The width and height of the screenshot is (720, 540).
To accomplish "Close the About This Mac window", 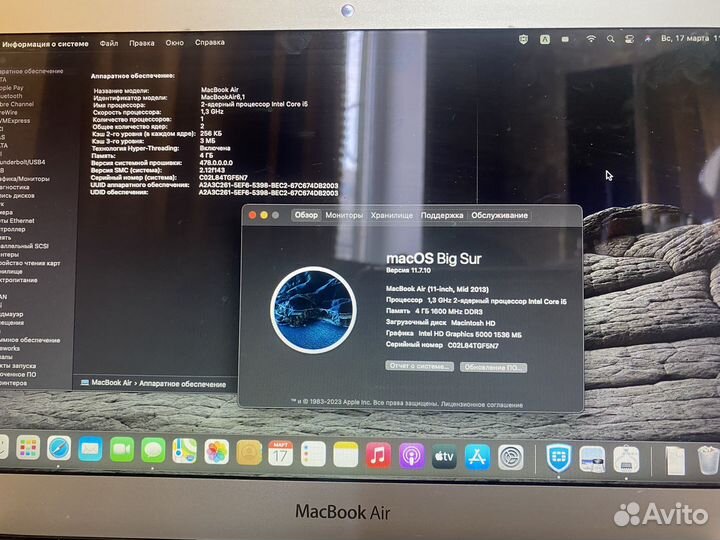I will click(252, 214).
